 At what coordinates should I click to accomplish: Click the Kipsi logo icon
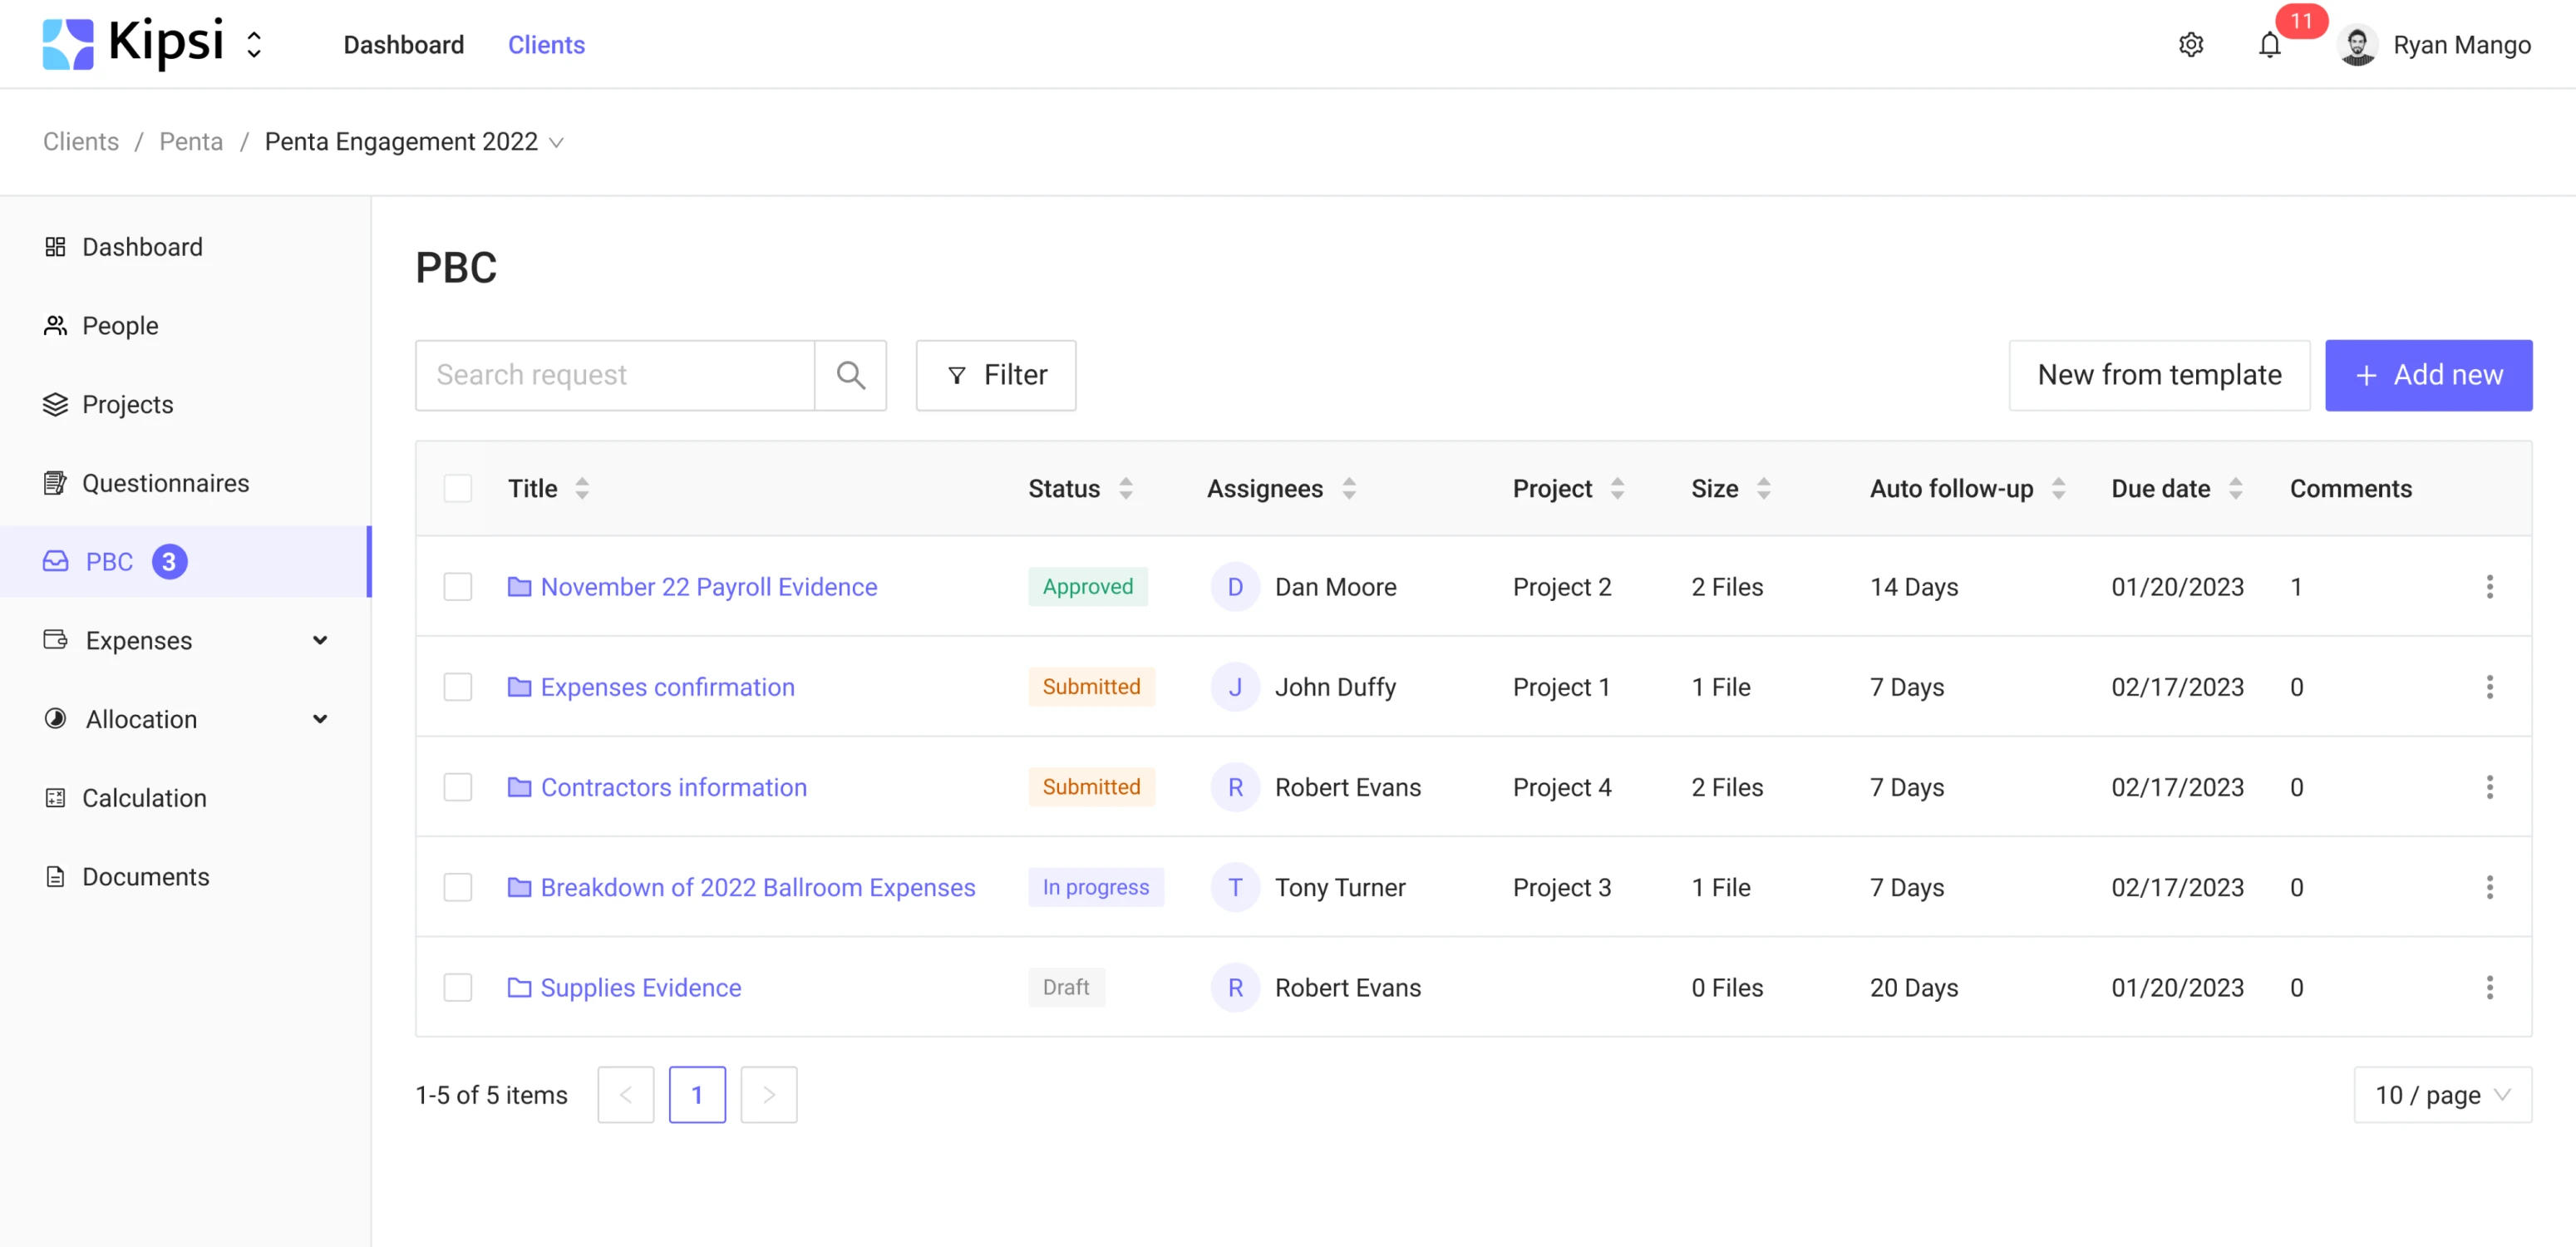(68, 45)
